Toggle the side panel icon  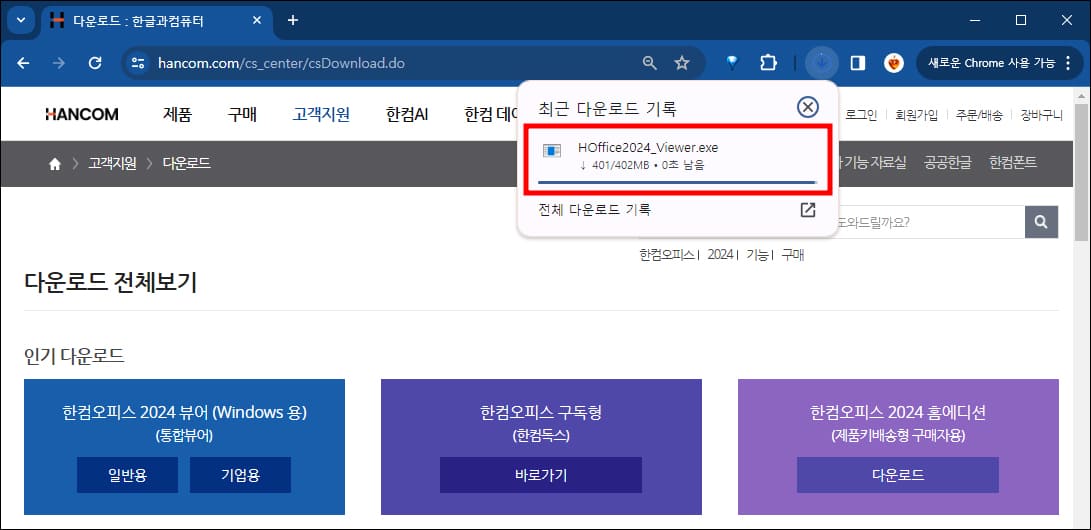click(x=858, y=63)
